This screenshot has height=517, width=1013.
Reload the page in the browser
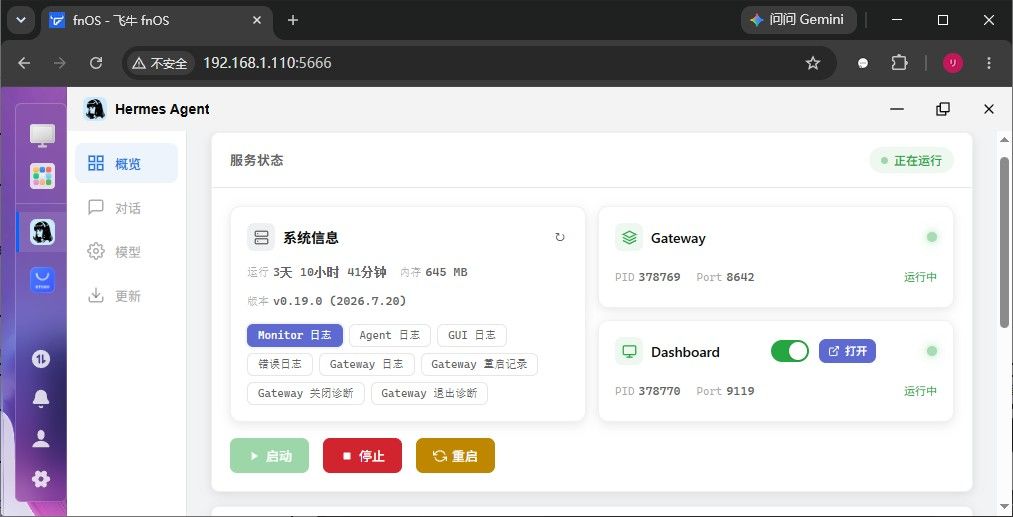pos(96,63)
